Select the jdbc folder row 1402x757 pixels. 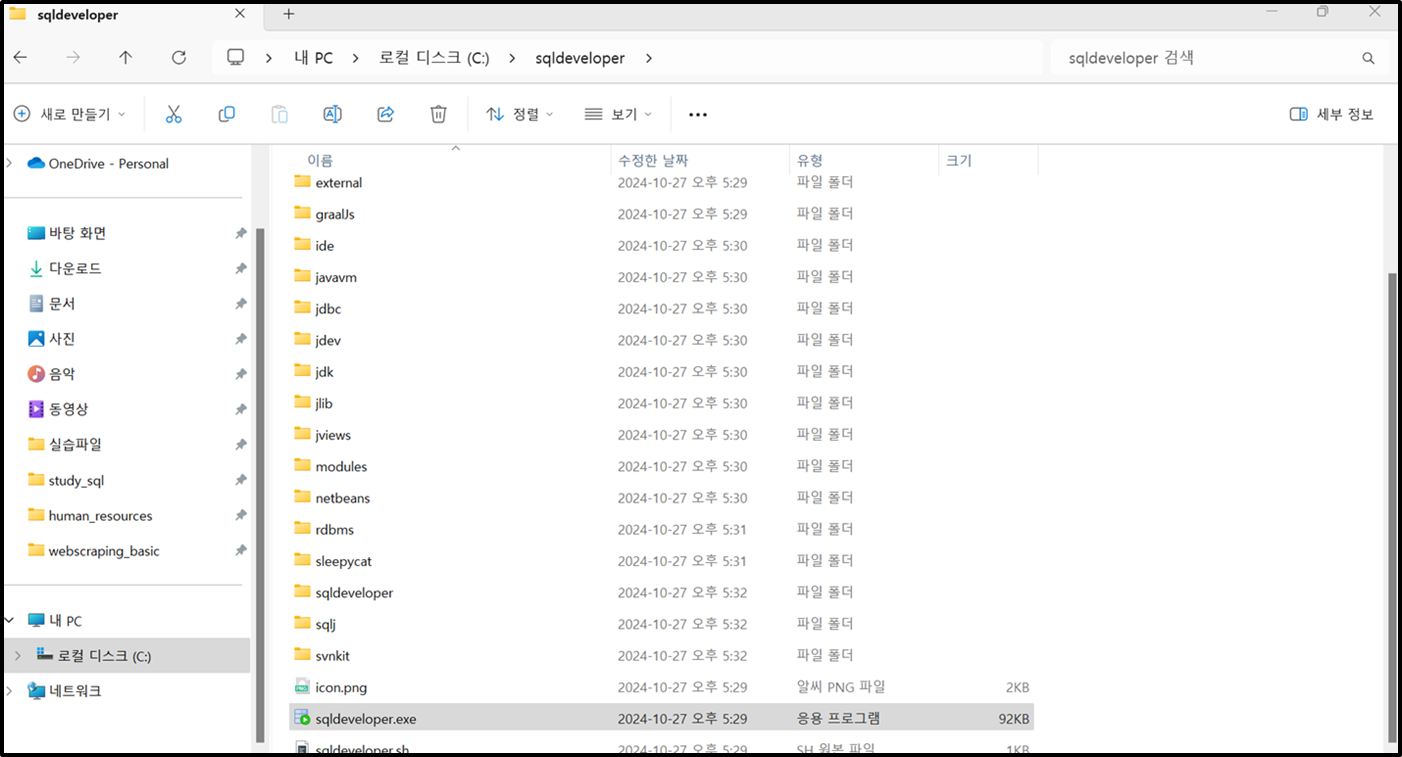pyautogui.click(x=663, y=308)
